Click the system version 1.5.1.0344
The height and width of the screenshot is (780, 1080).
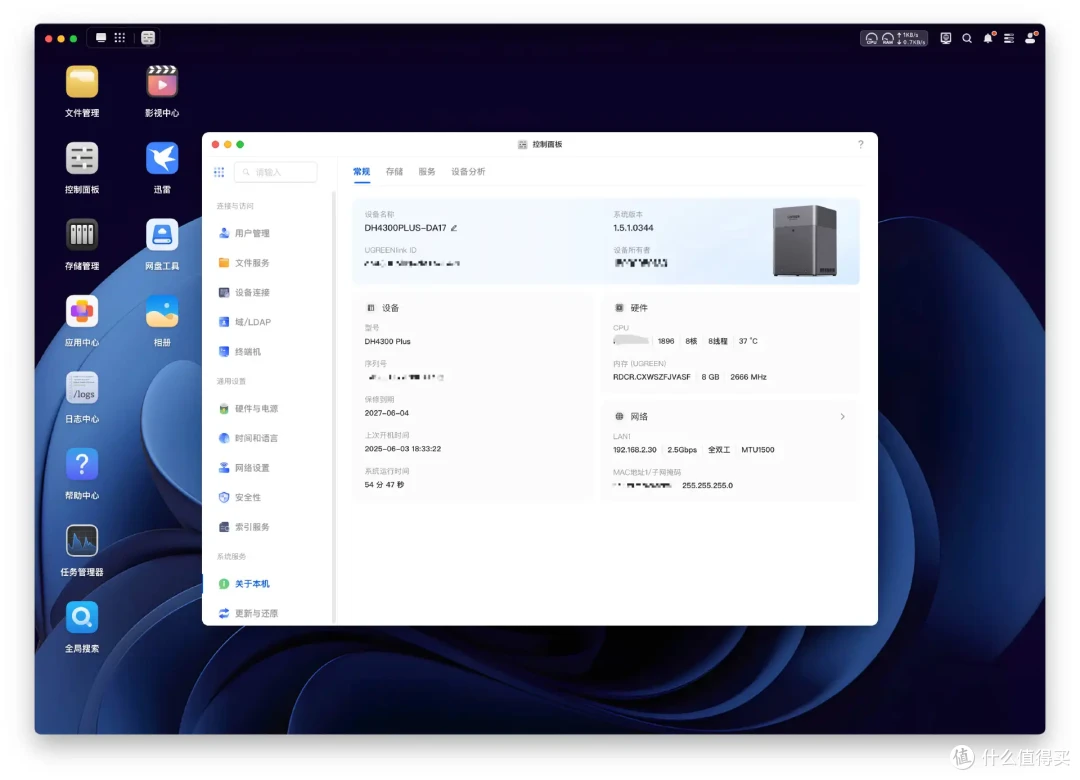pyautogui.click(x=633, y=228)
